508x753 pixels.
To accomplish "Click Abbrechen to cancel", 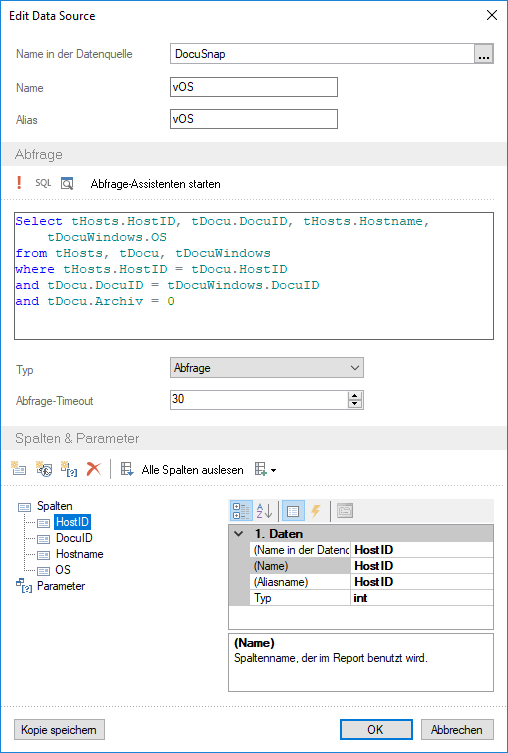I will point(457,730).
